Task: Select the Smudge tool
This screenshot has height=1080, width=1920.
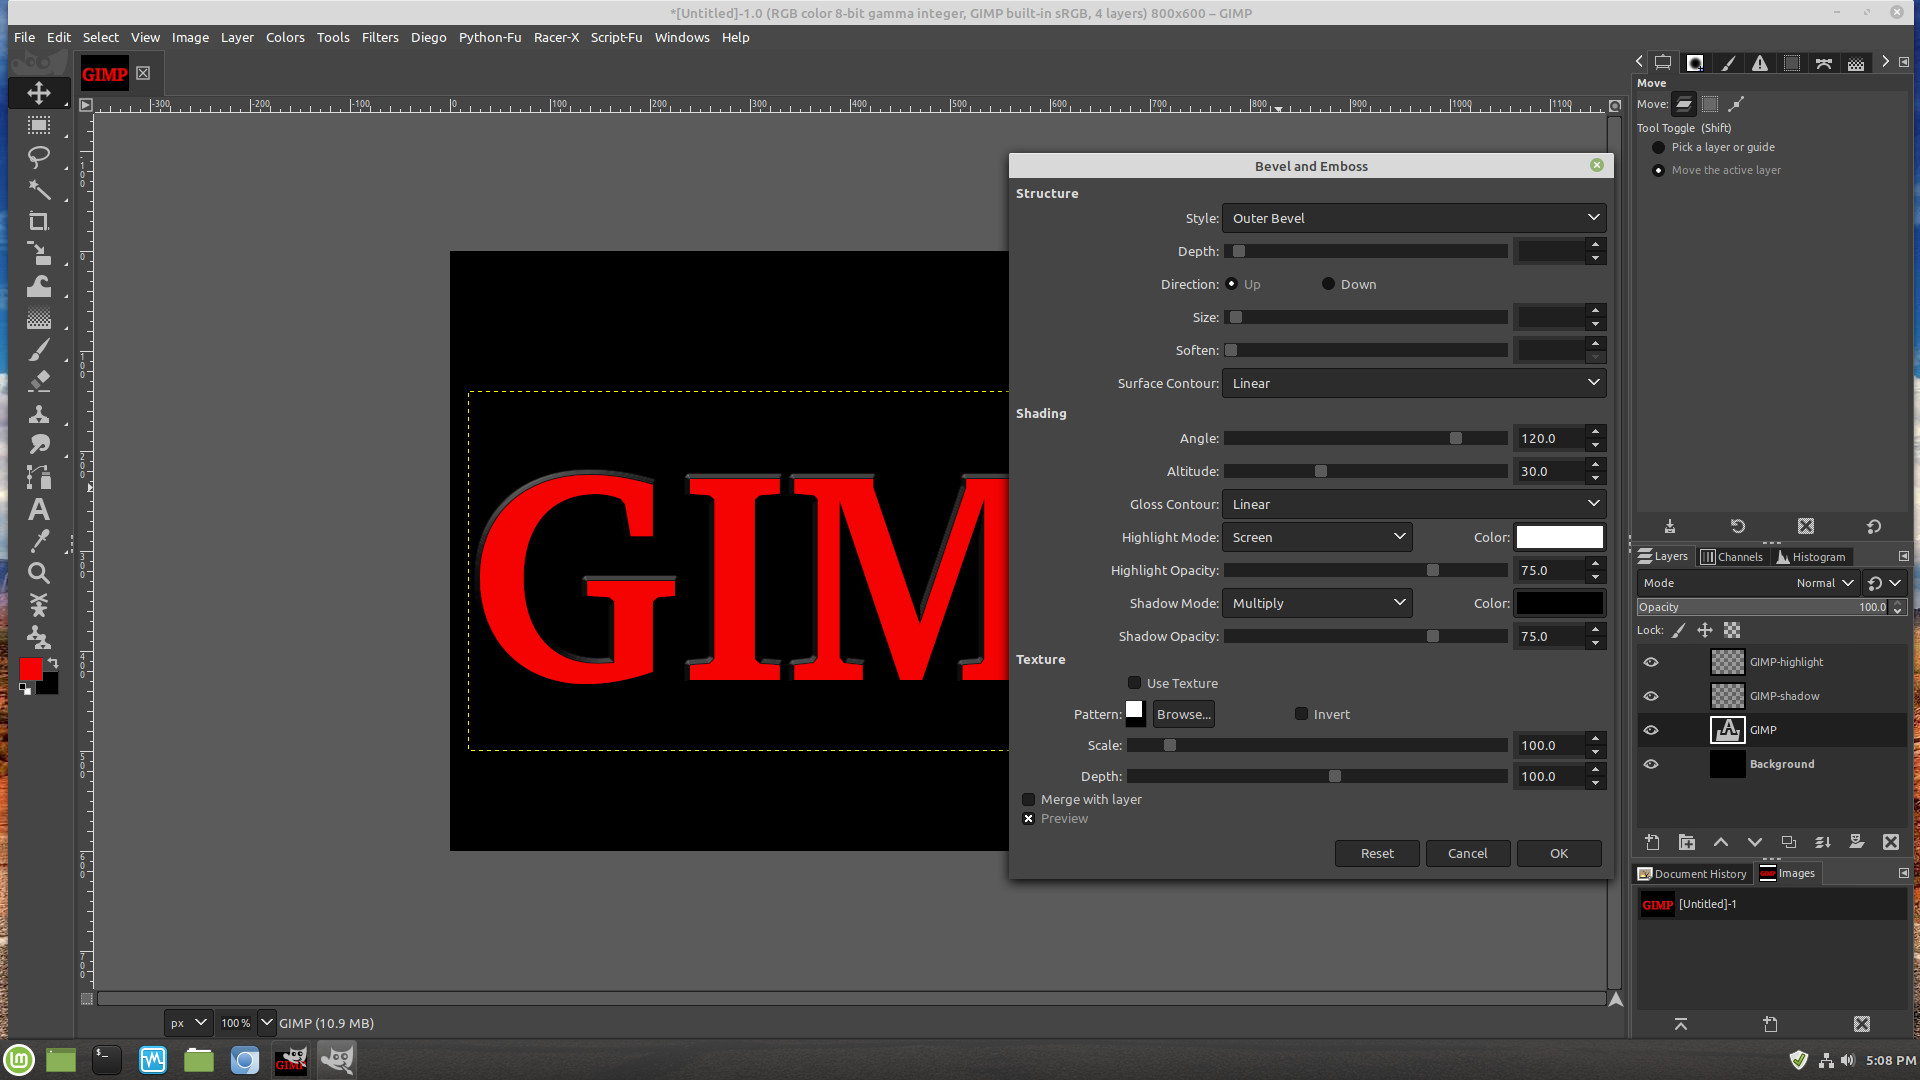Action: tap(39, 445)
